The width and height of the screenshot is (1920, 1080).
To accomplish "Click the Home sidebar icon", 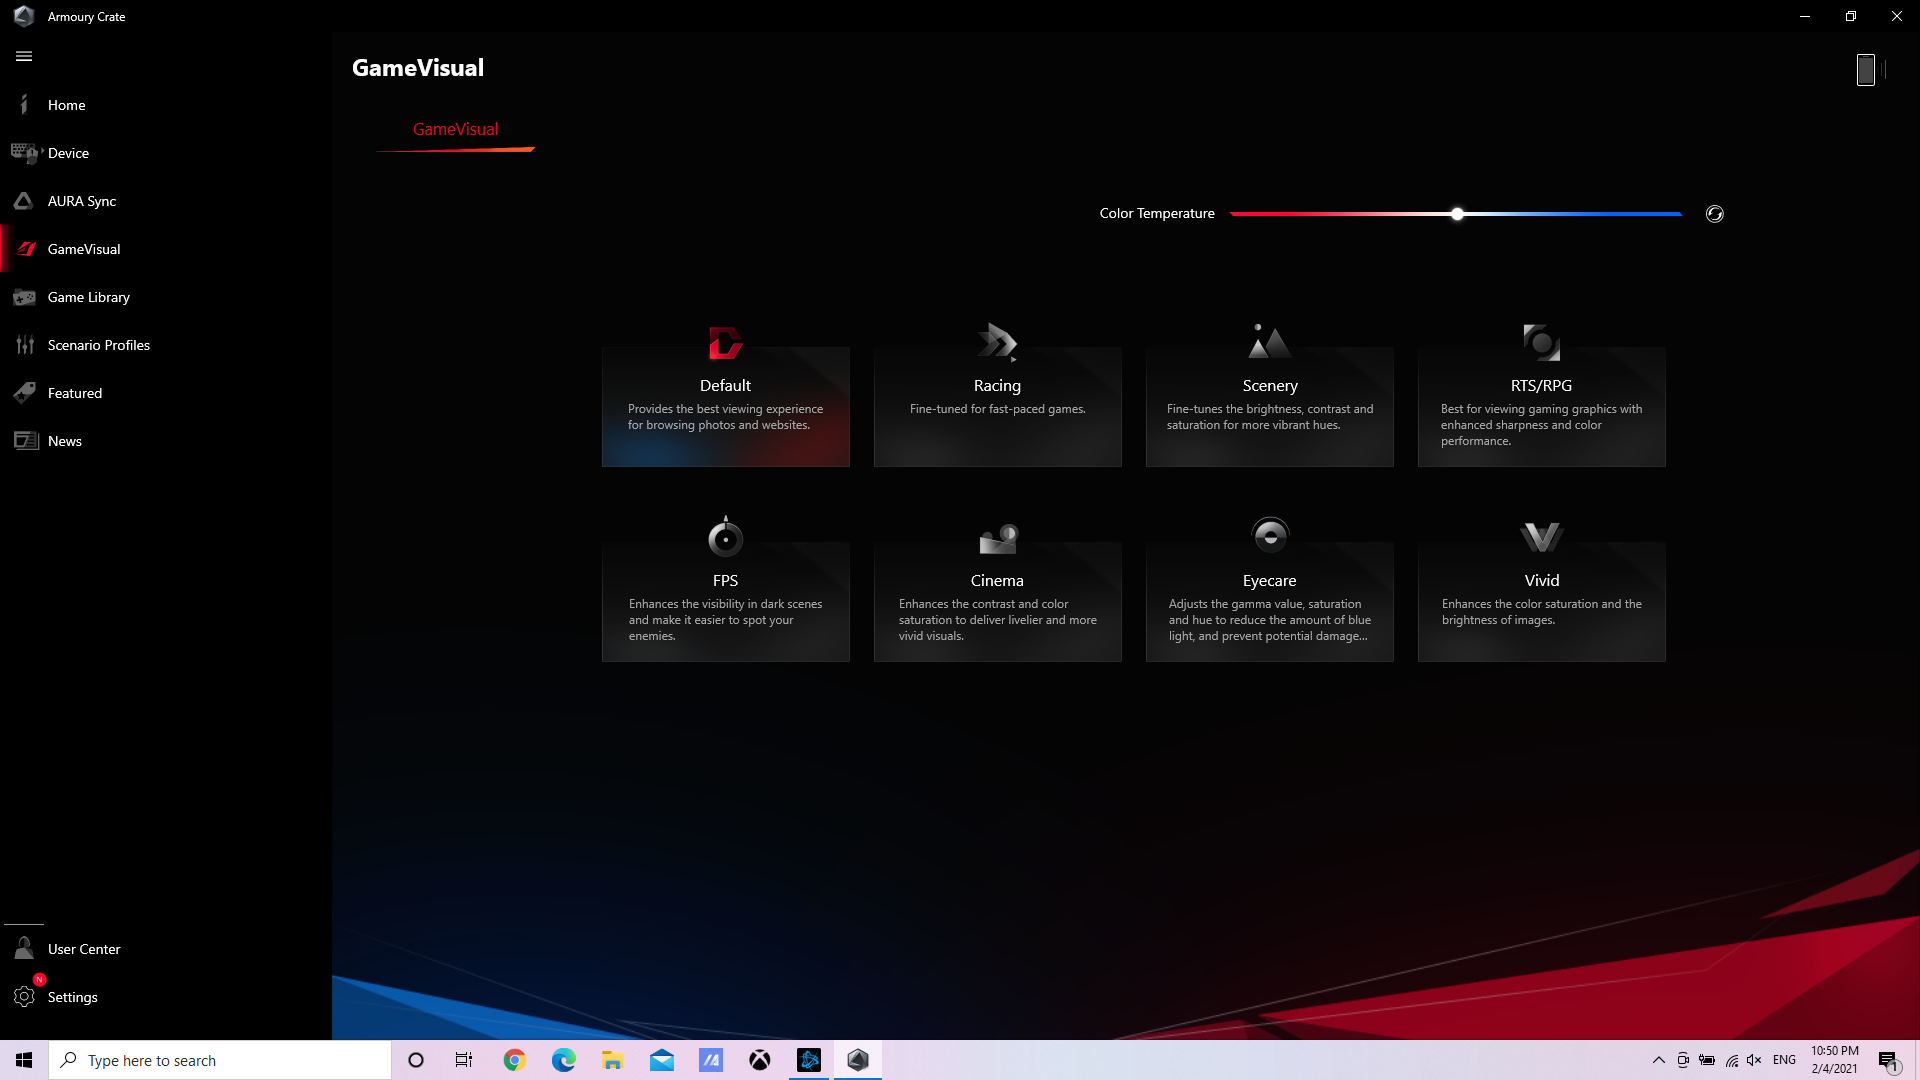I will point(24,104).
